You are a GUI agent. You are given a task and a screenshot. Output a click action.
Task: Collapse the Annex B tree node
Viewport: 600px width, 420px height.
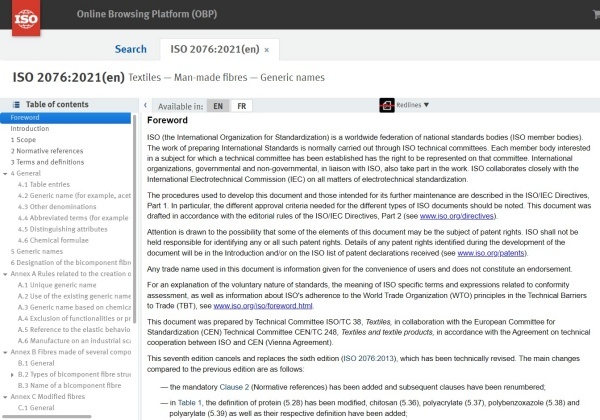click(x=5, y=352)
